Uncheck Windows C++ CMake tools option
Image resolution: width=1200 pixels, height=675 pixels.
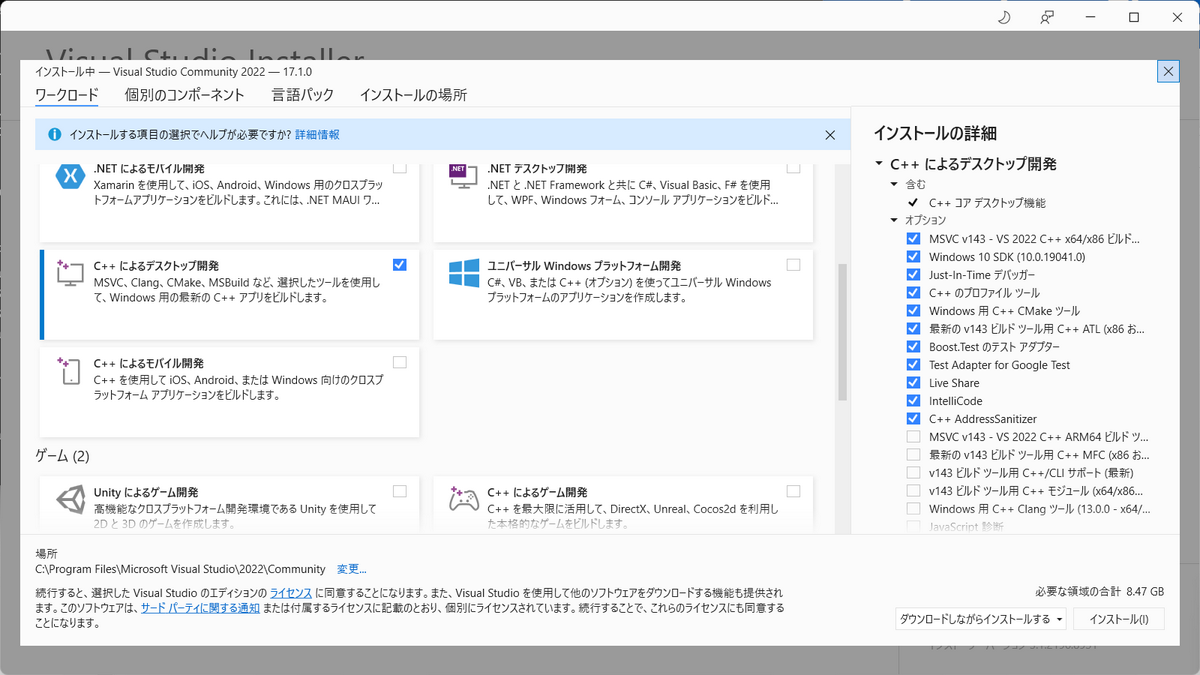pos(913,311)
